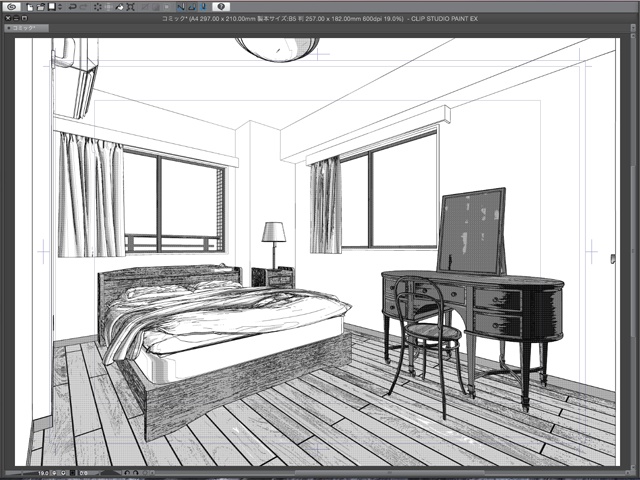The width and height of the screenshot is (640, 480).
Task: Click the Fit to screen black square icon
Action: (73, 473)
